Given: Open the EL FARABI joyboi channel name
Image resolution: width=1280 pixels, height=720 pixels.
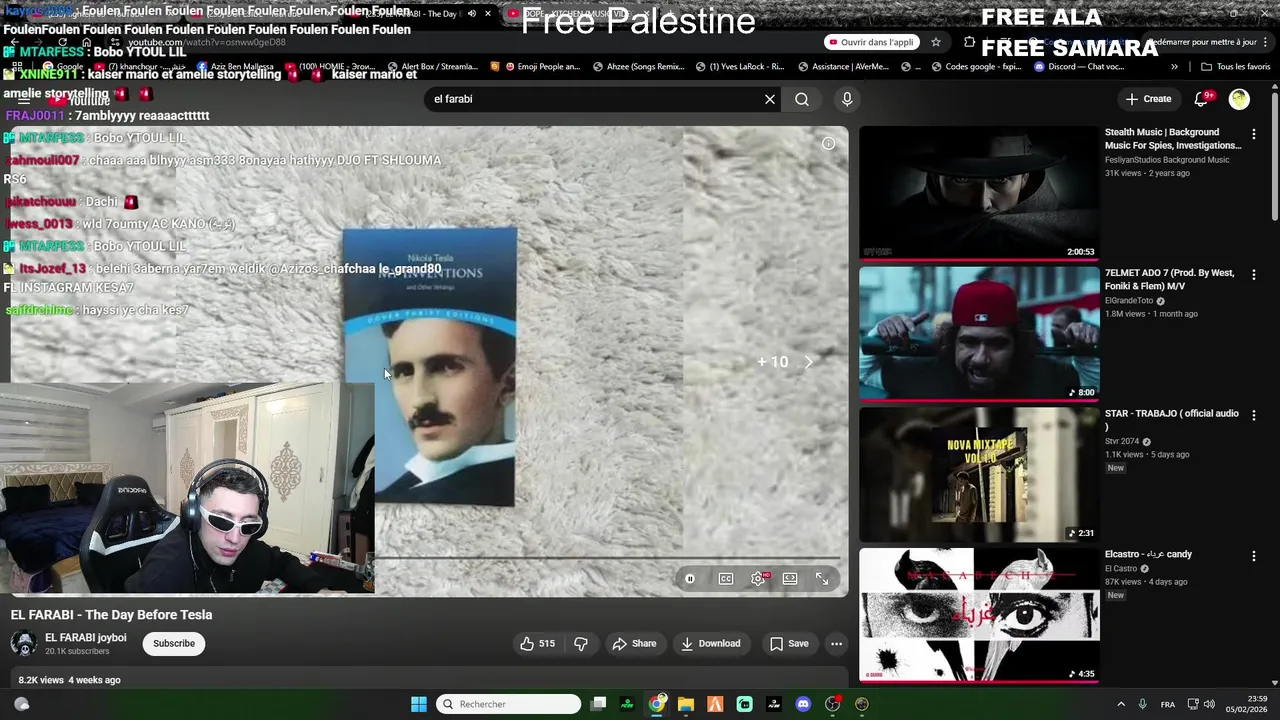Looking at the screenshot, I should click(x=86, y=638).
